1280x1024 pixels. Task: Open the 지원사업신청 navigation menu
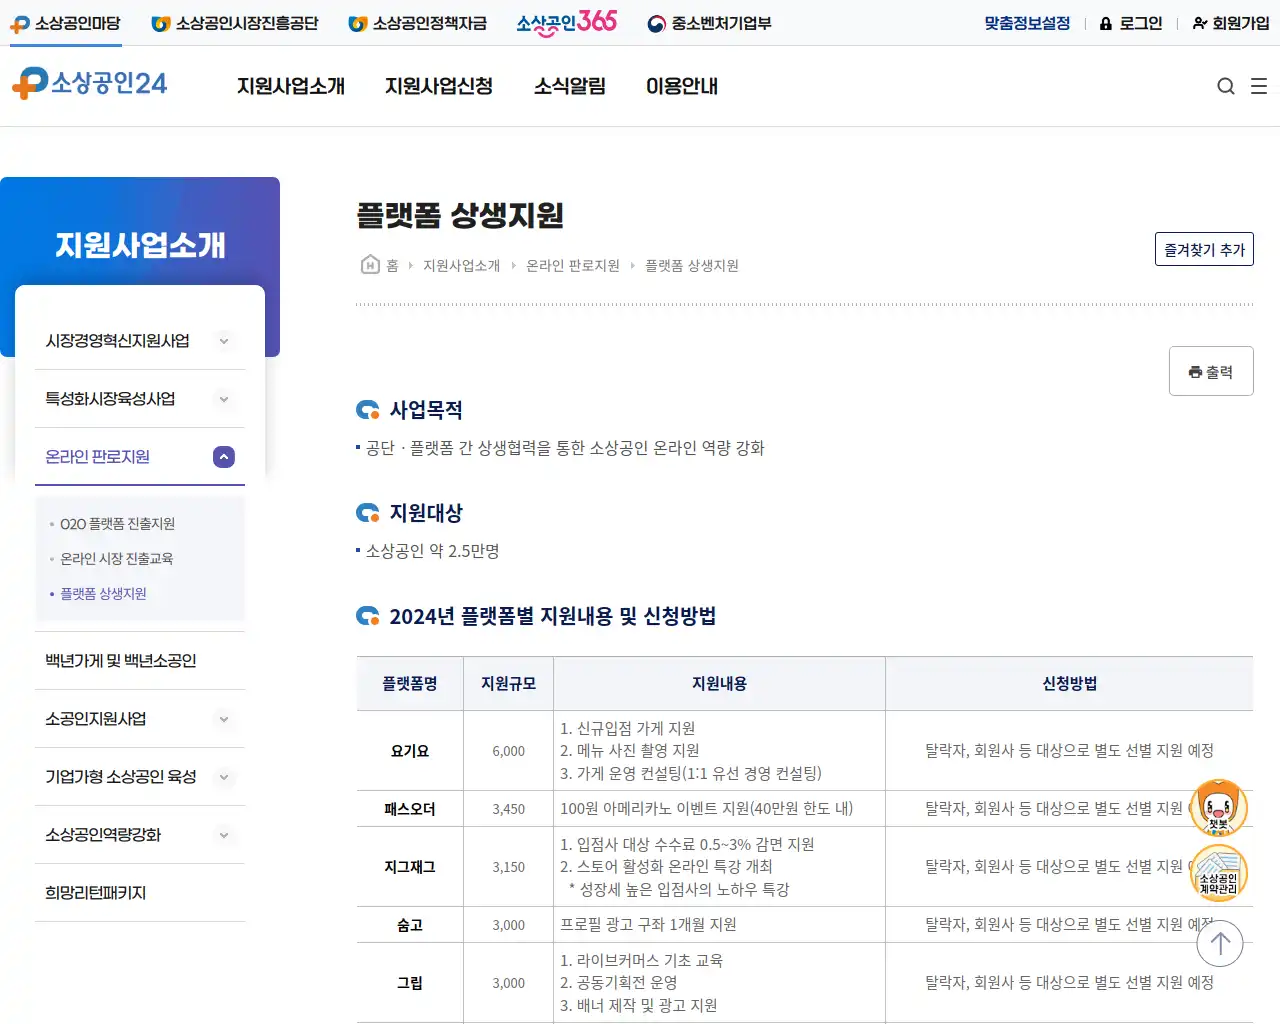point(439,87)
